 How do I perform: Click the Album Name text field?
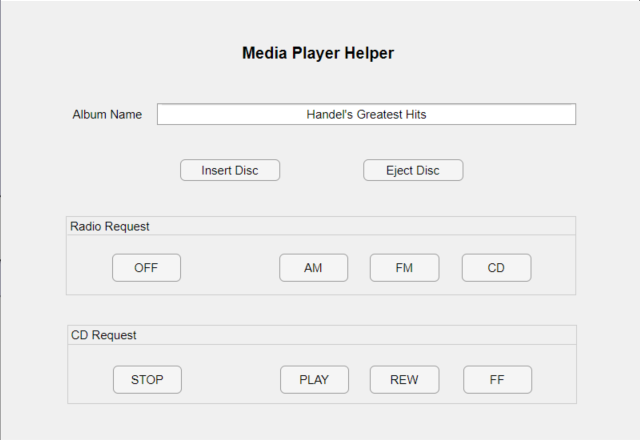click(367, 114)
